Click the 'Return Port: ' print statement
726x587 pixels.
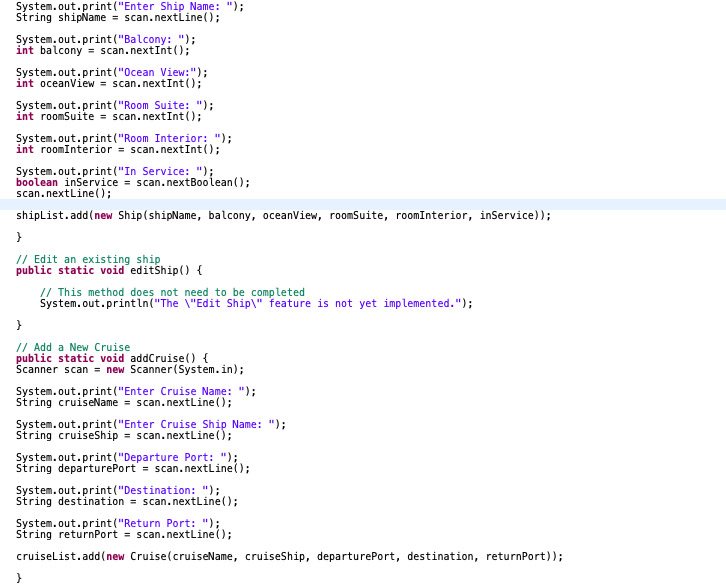tap(118, 524)
